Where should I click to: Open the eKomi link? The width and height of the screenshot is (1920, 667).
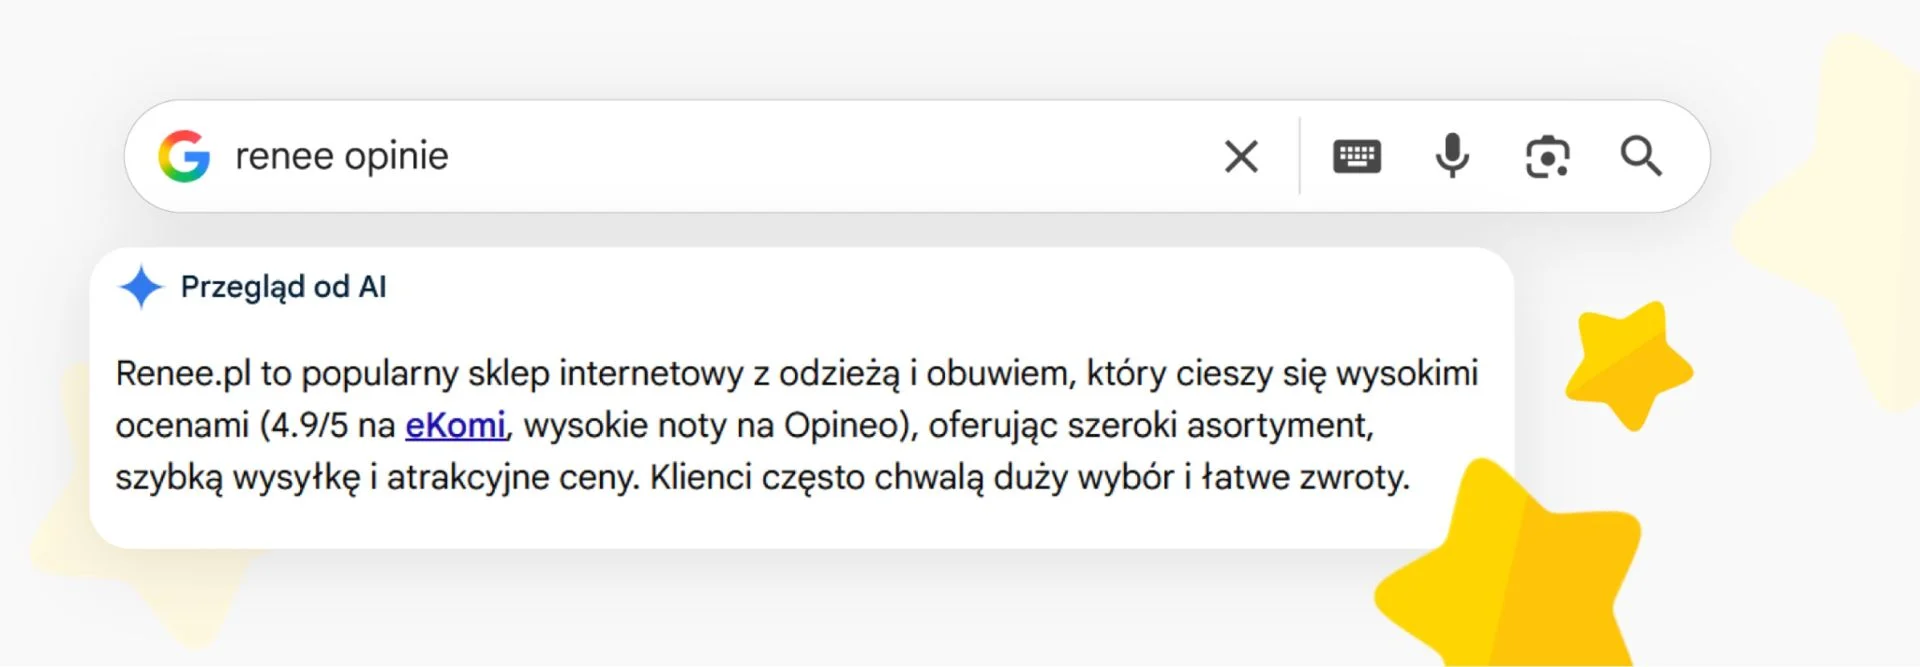click(x=455, y=426)
